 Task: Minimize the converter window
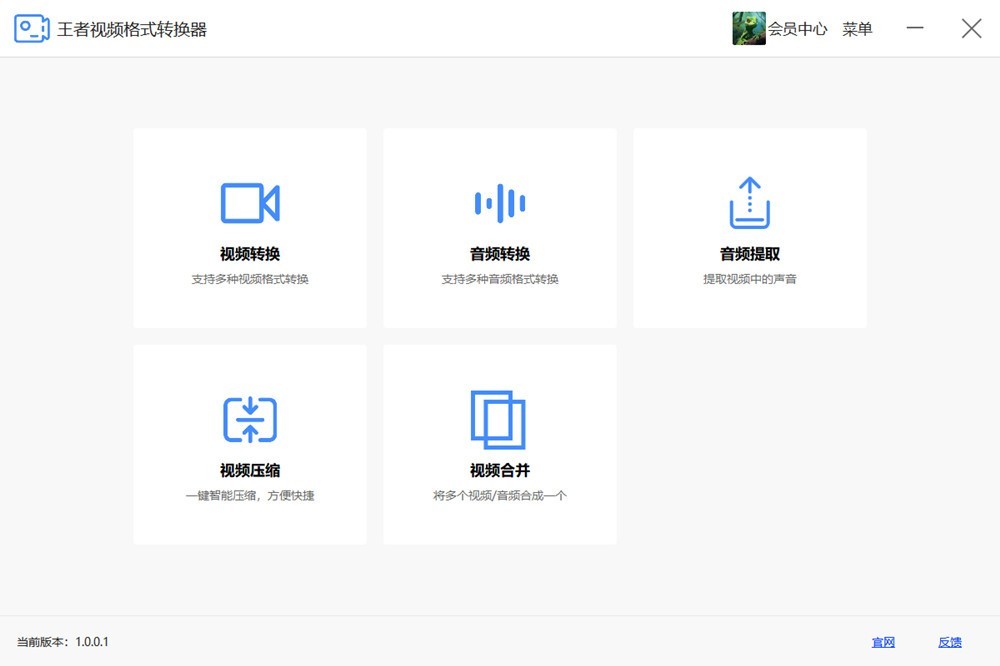(915, 29)
